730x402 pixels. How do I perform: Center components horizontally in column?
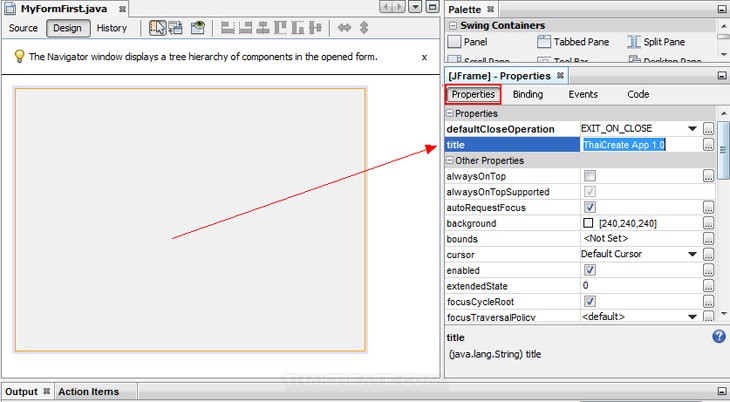pos(263,28)
